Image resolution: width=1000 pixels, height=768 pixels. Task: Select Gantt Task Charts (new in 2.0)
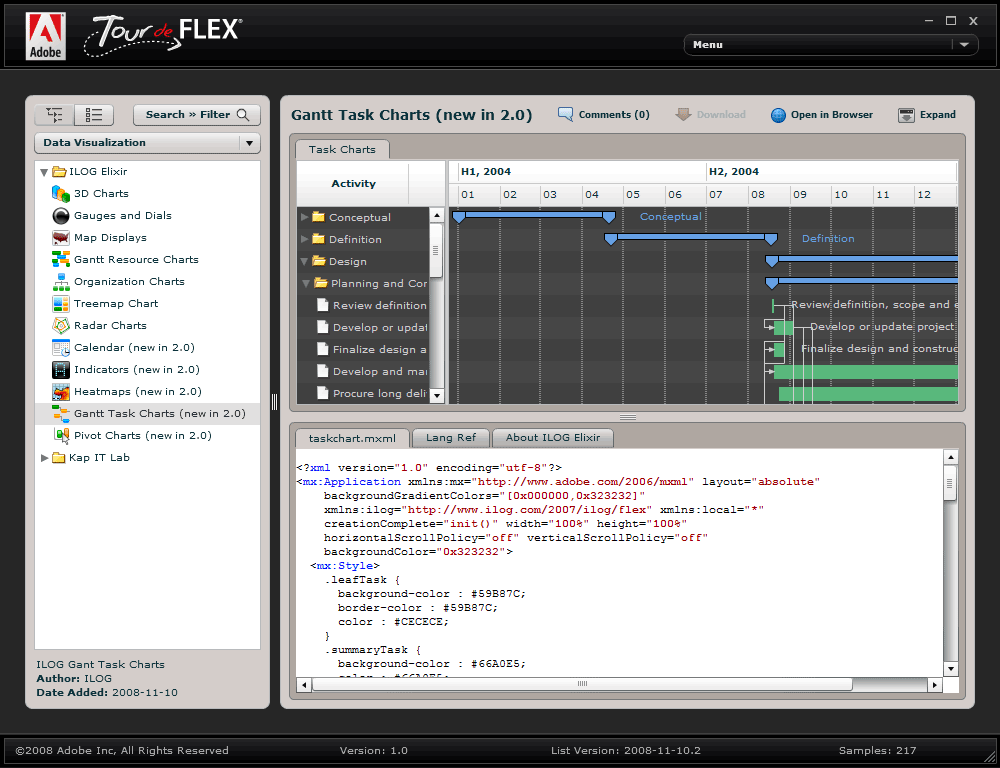click(x=147, y=413)
